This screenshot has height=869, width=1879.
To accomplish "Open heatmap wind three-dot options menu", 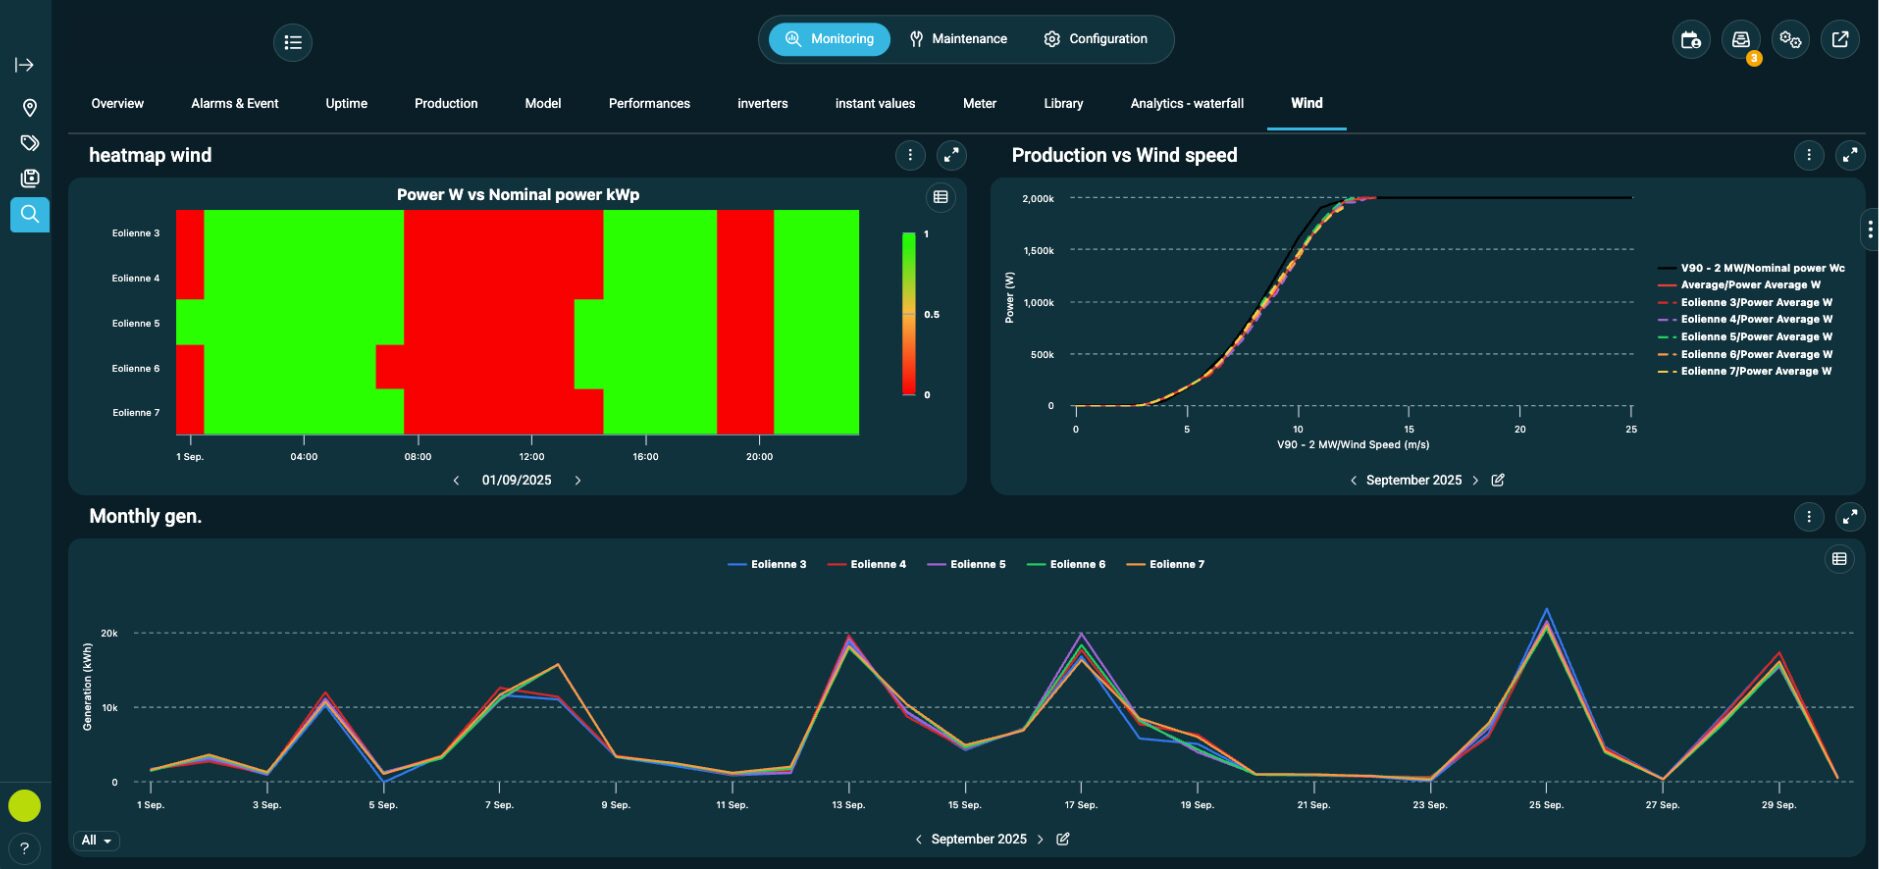I will coord(910,155).
